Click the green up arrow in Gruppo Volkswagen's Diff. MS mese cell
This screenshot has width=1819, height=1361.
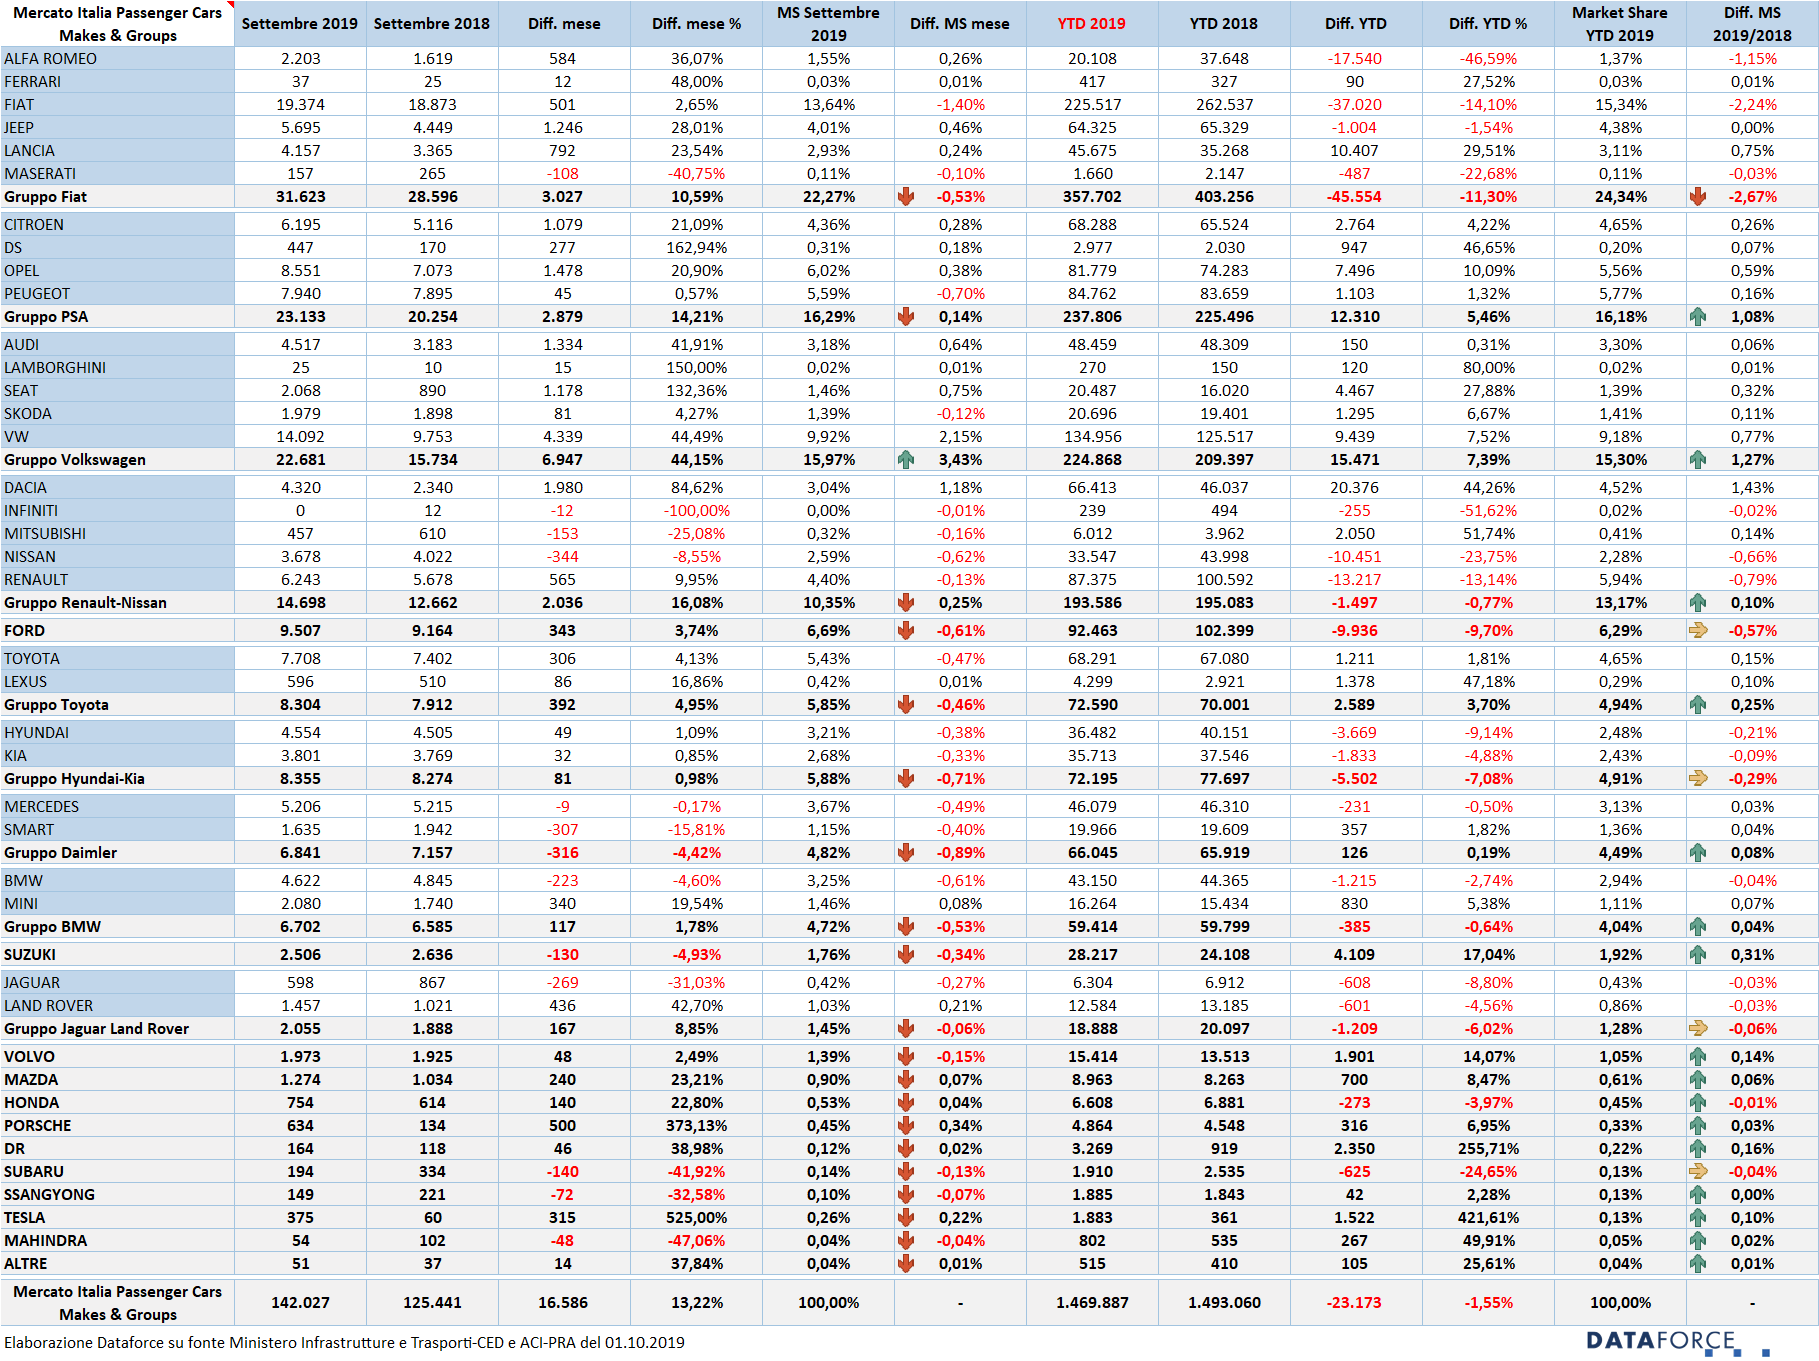[x=906, y=460]
